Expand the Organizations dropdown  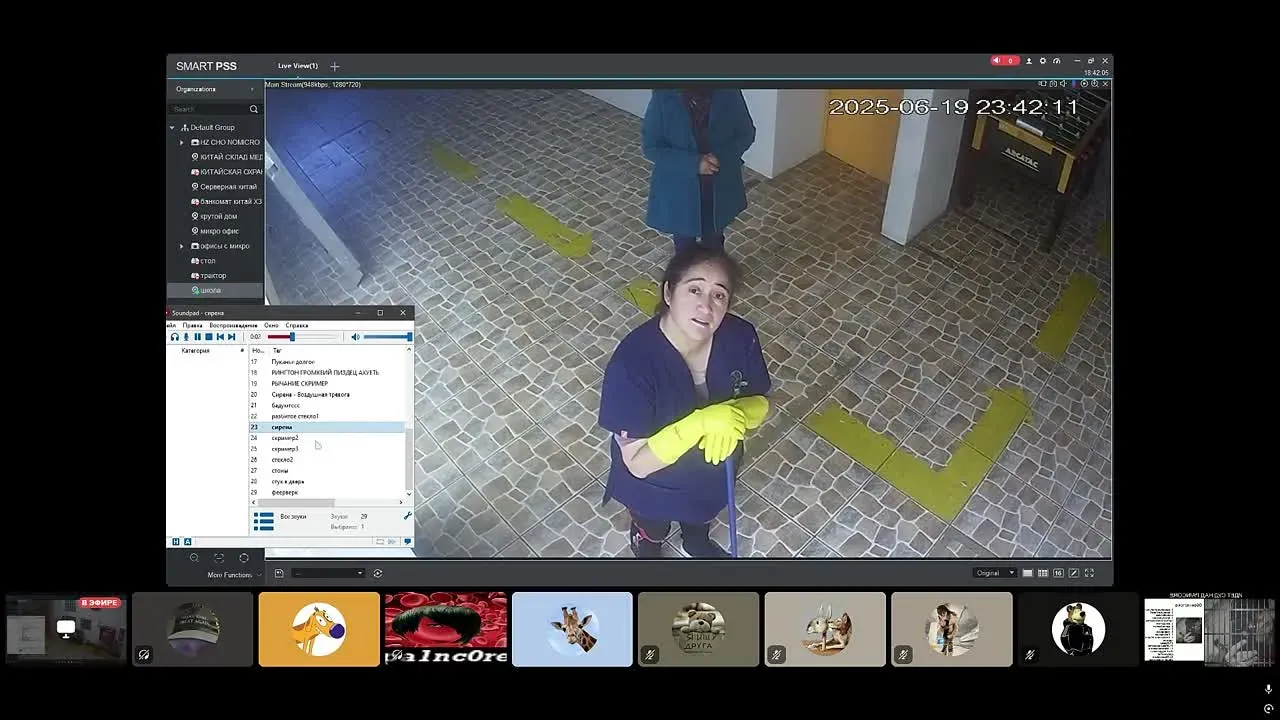pyautogui.click(x=251, y=90)
